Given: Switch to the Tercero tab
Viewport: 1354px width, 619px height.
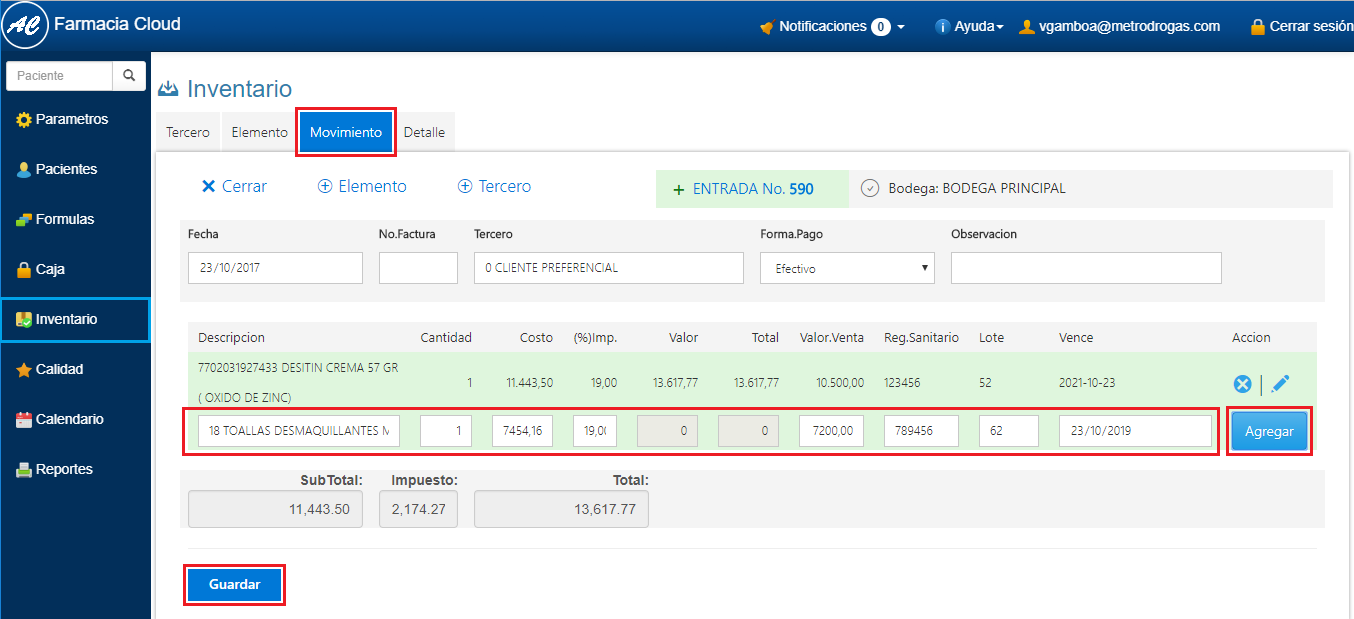Looking at the screenshot, I should tap(188, 132).
